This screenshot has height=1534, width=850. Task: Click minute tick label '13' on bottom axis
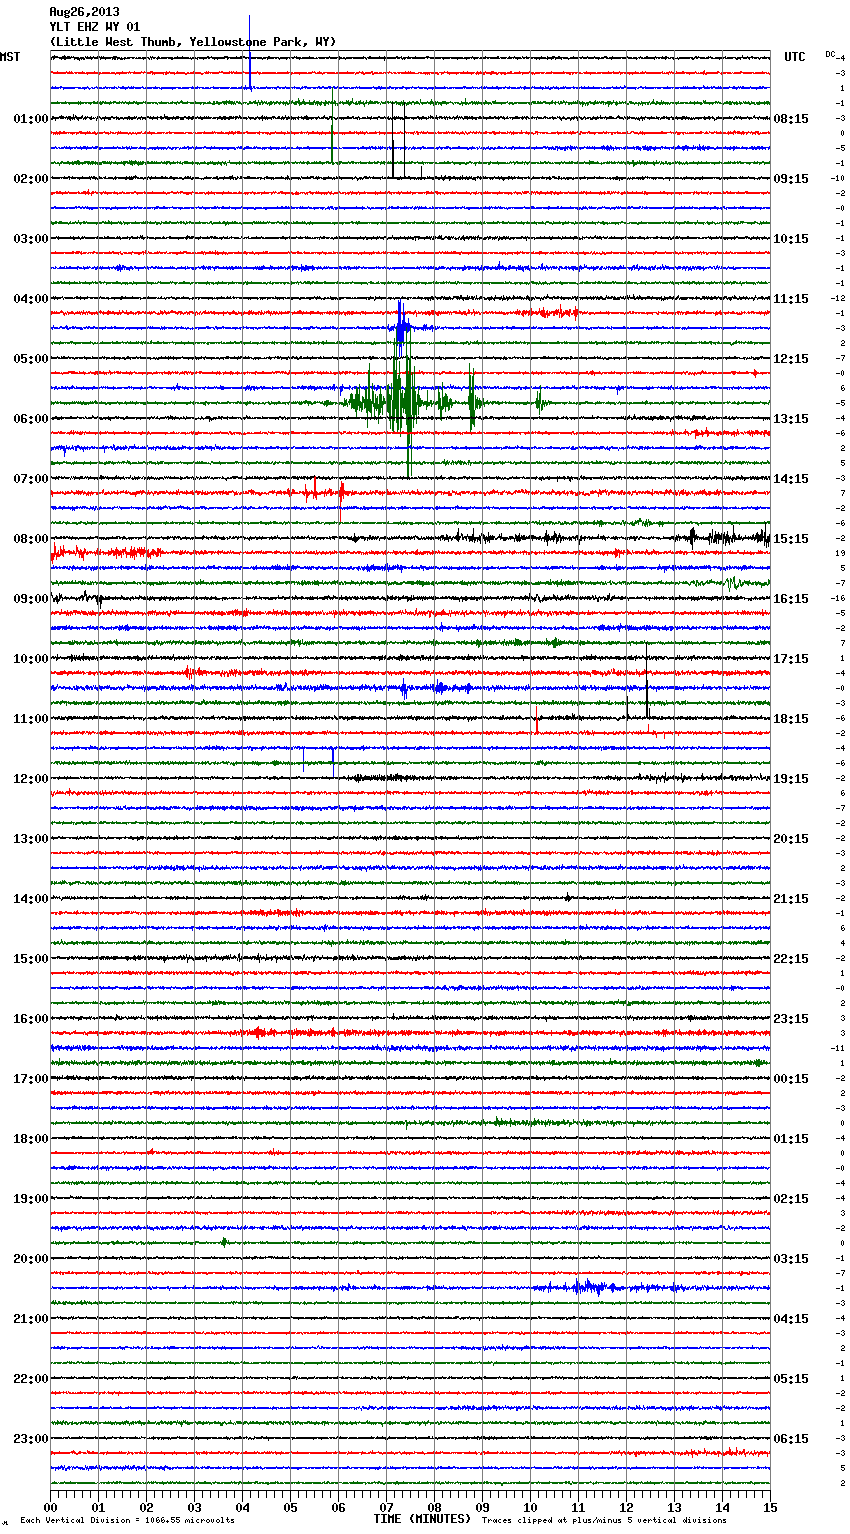point(675,1507)
